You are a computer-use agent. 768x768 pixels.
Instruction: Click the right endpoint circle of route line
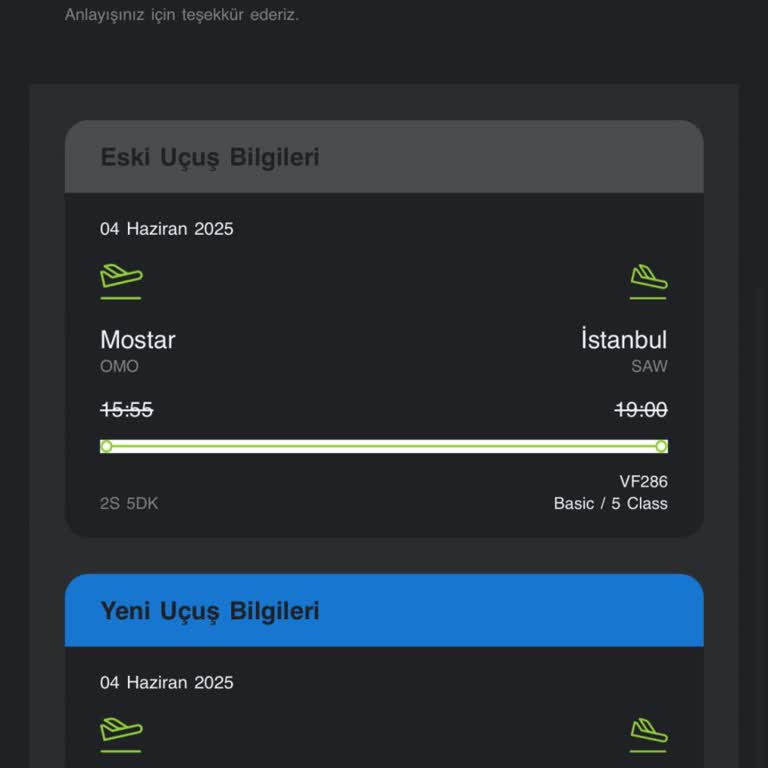click(661, 446)
